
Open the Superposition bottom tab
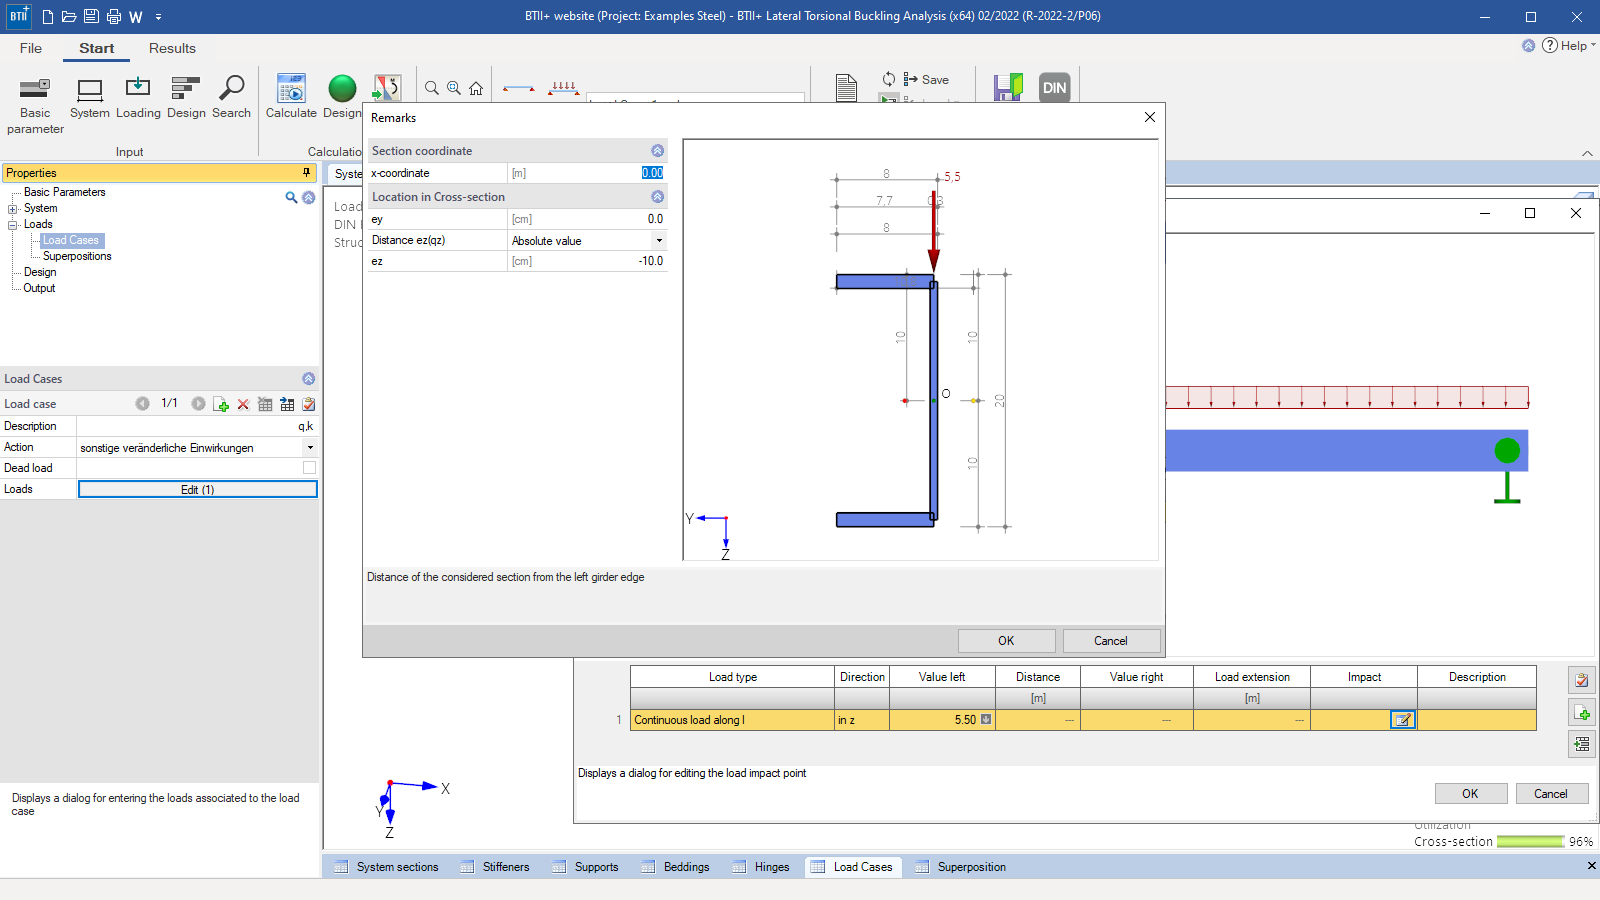[x=961, y=867]
